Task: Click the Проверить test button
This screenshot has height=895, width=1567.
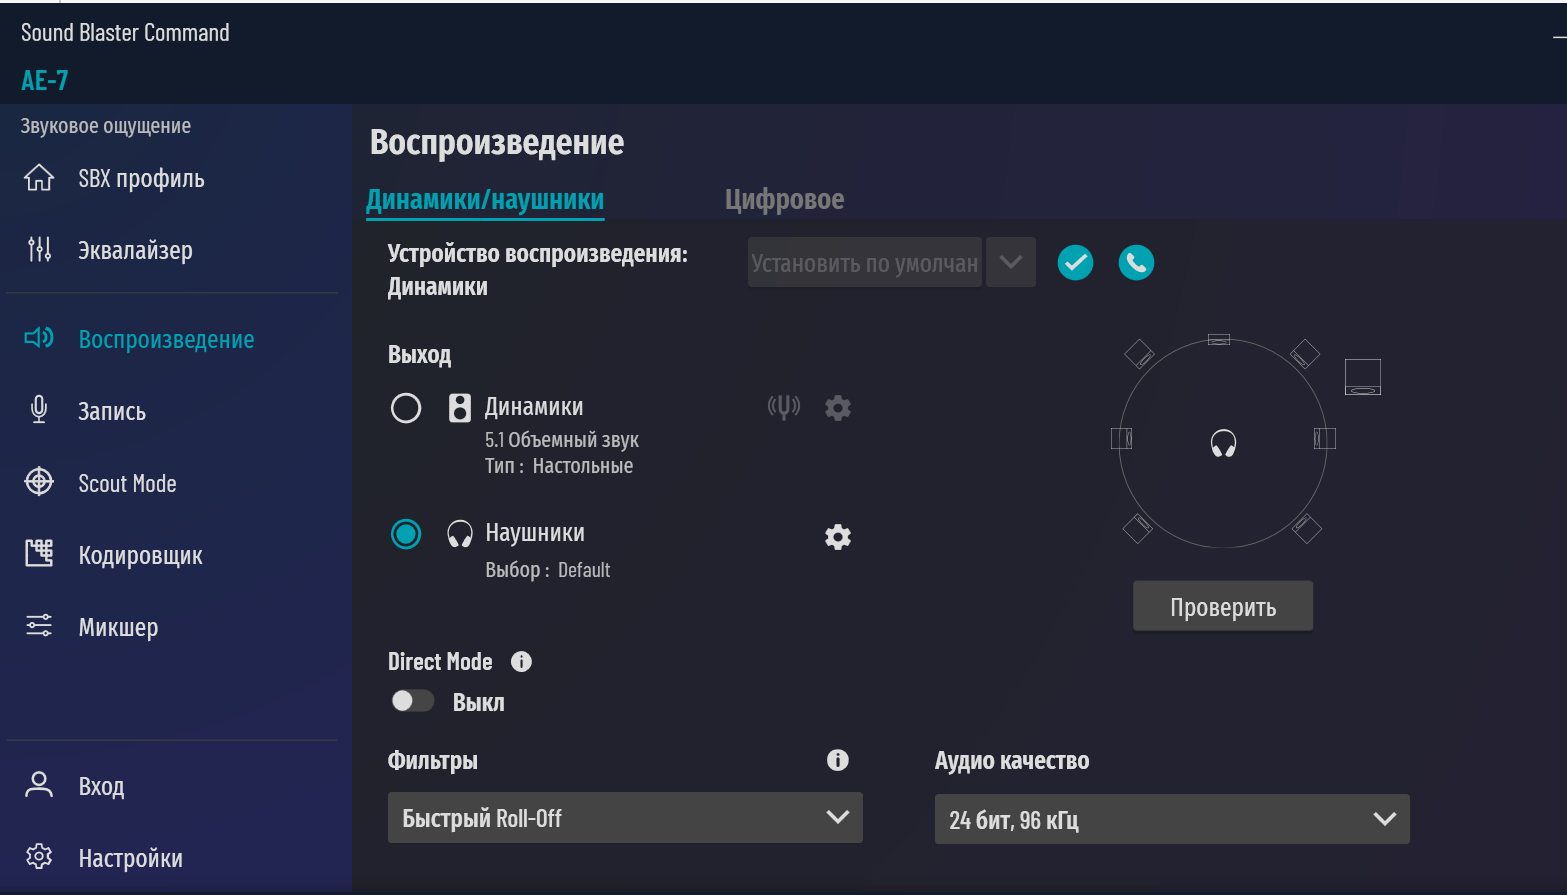Action: click(x=1223, y=606)
